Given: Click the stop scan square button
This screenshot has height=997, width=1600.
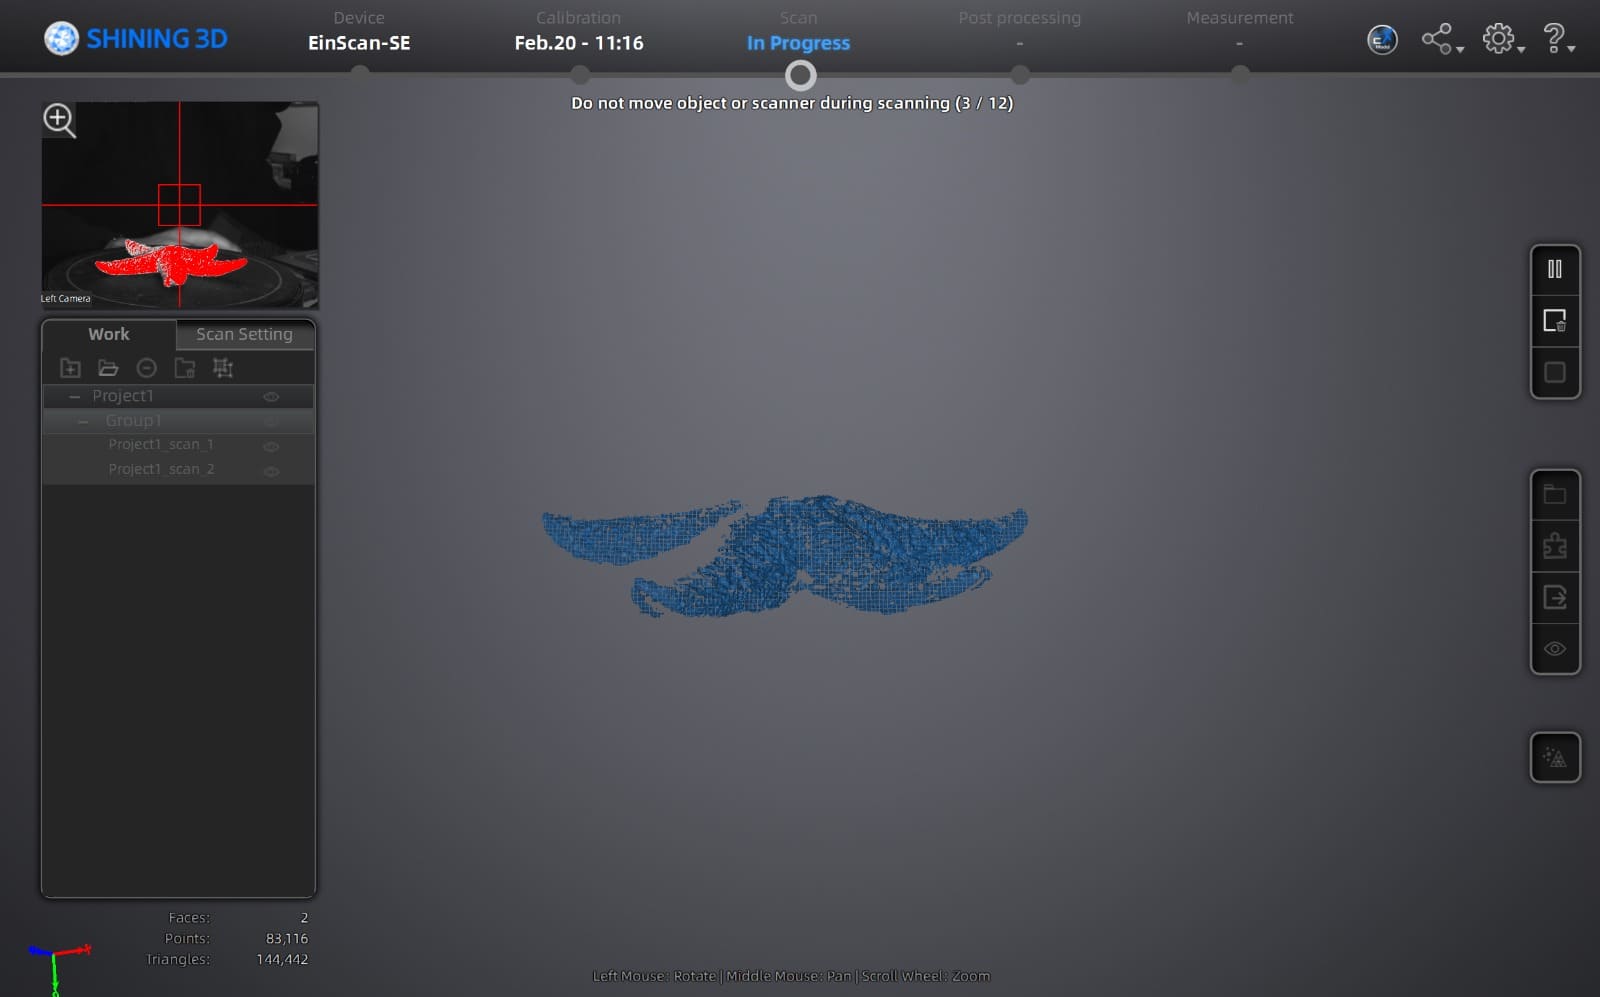Looking at the screenshot, I should click(1555, 372).
